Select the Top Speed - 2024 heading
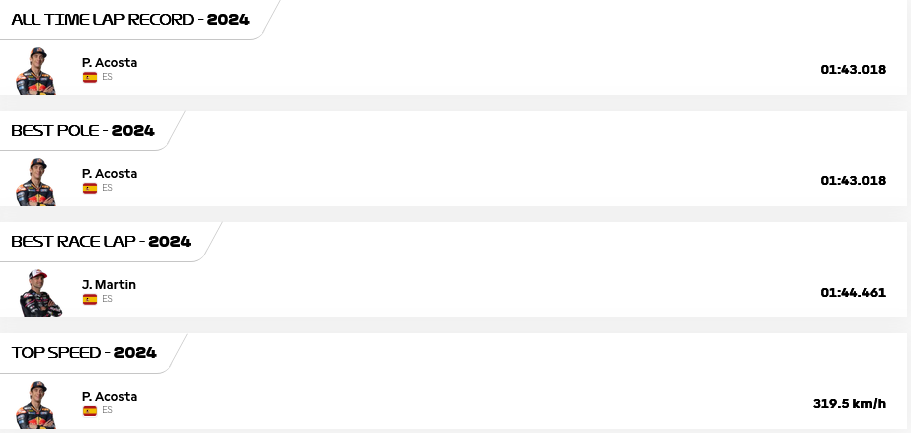 point(84,353)
